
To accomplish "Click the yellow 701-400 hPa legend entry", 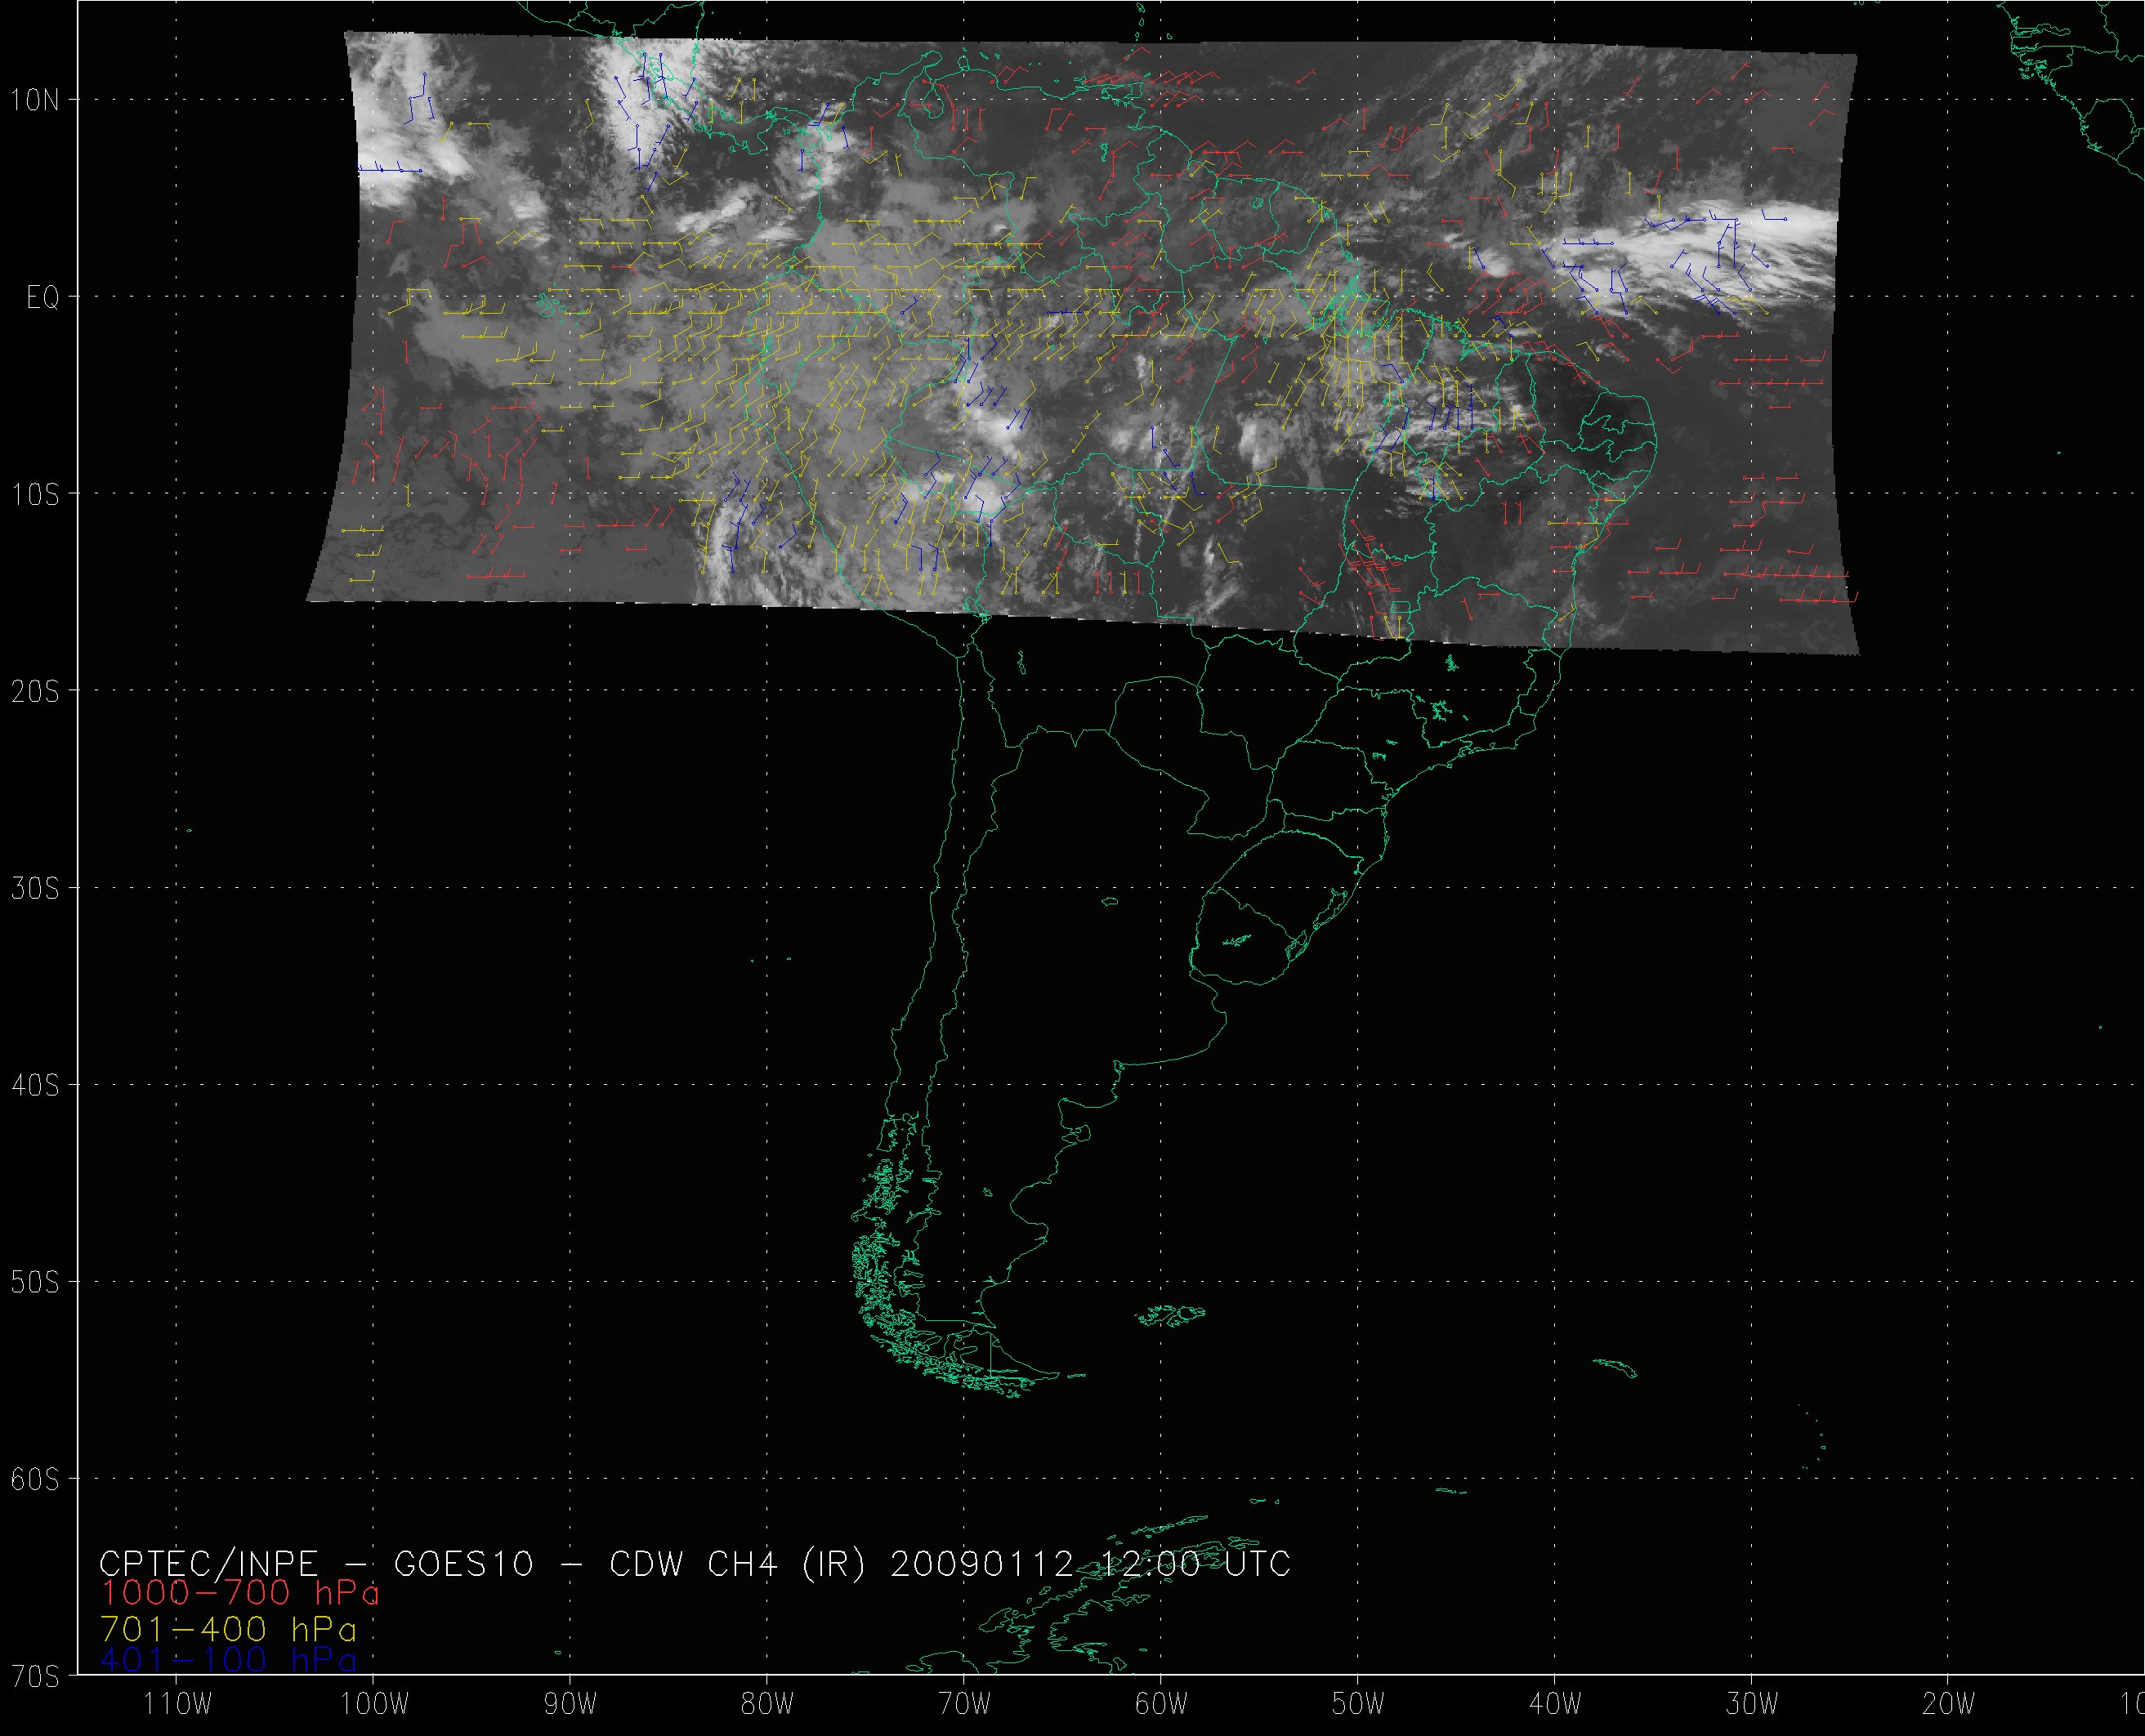I will 228,1627.
